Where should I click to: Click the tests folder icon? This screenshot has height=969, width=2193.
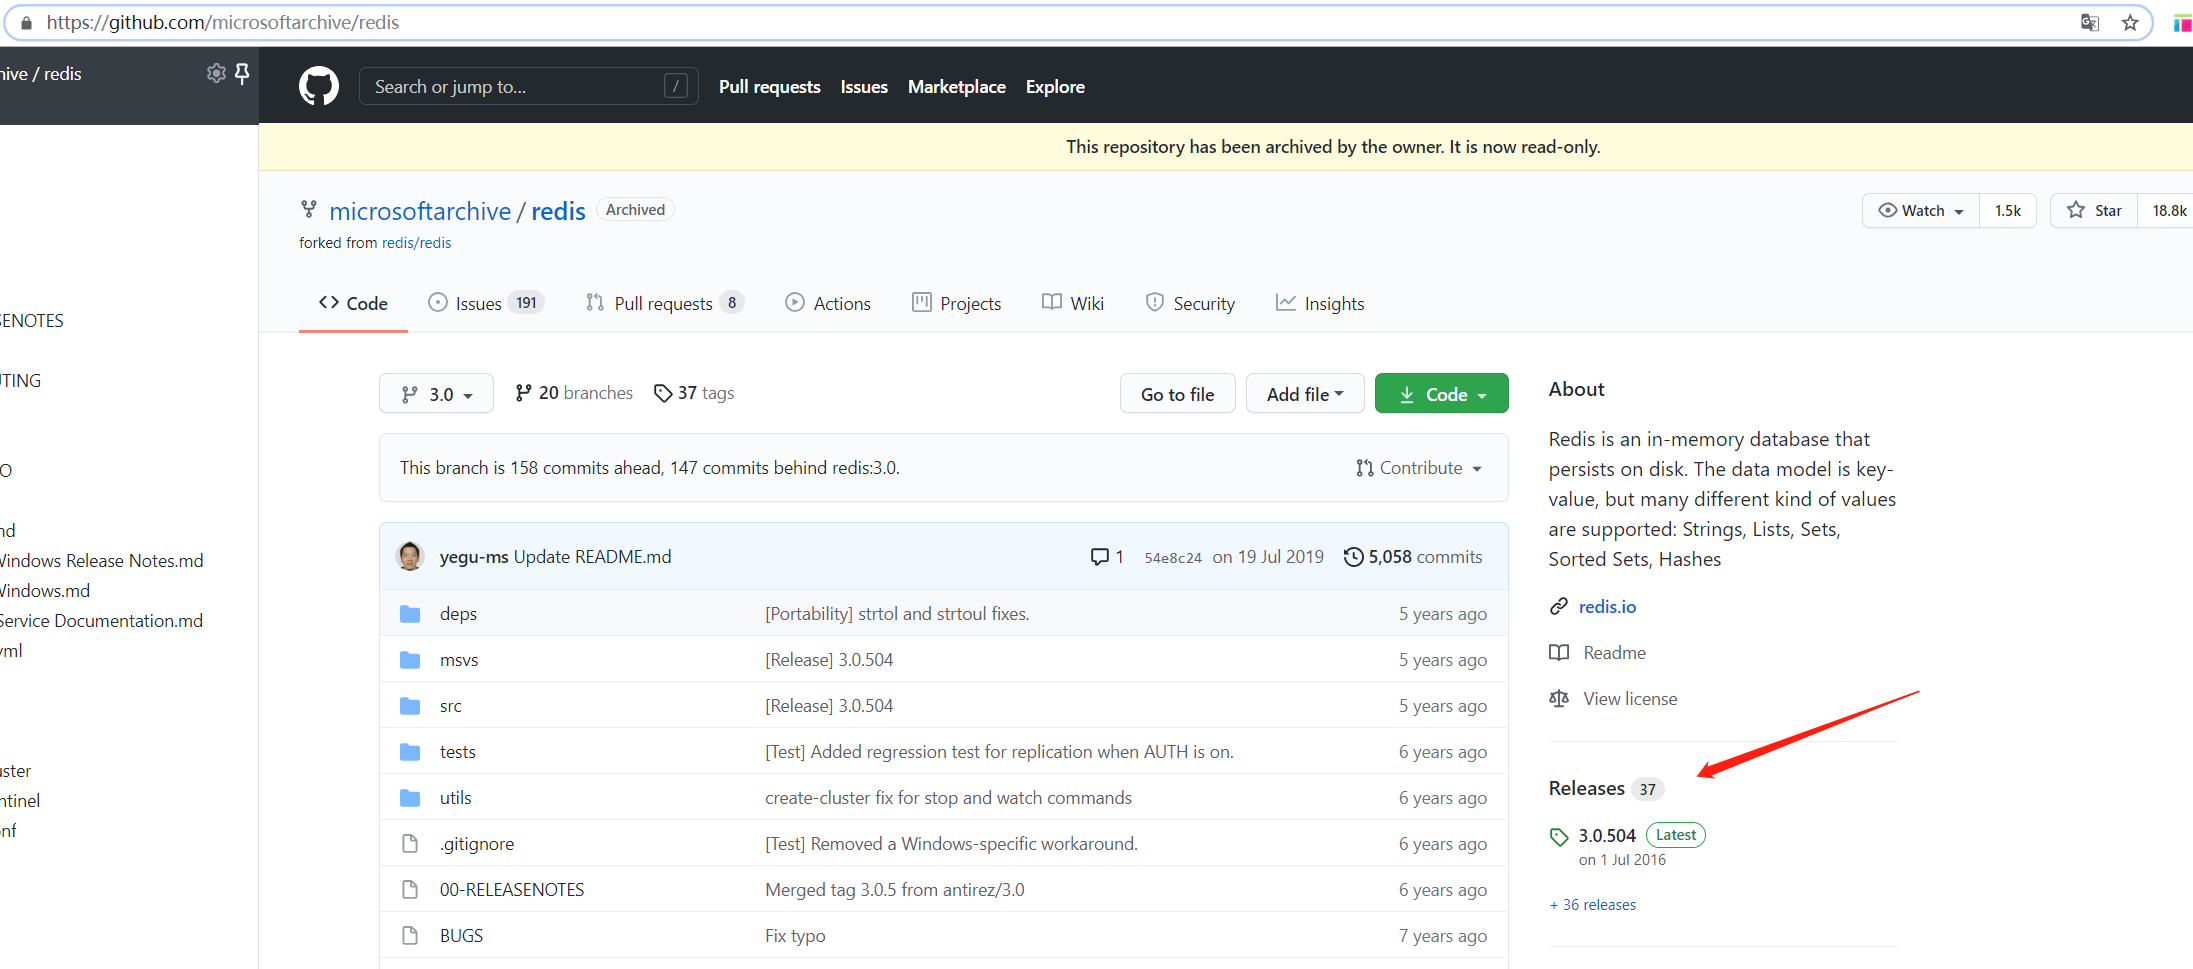point(410,751)
